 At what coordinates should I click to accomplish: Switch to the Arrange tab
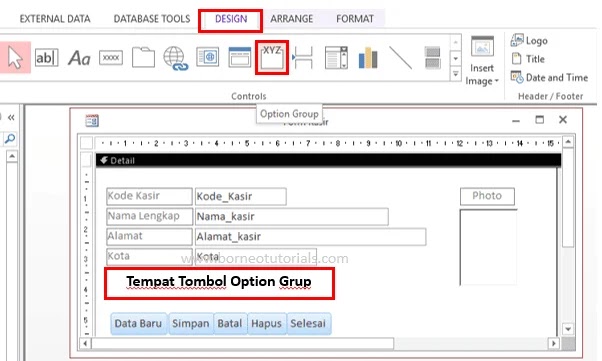(x=291, y=19)
